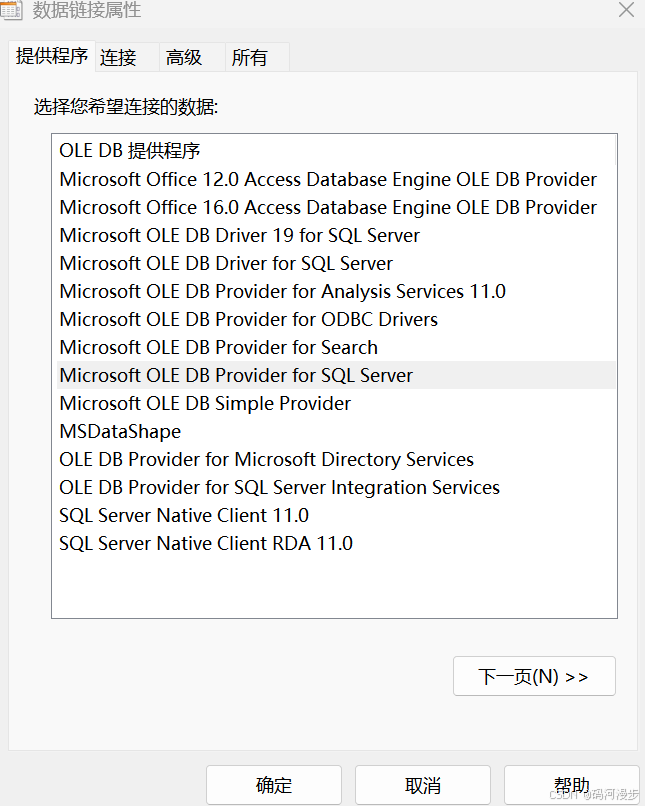Cancel the dialog with 取消
This screenshot has width=645, height=806.
coord(422,785)
